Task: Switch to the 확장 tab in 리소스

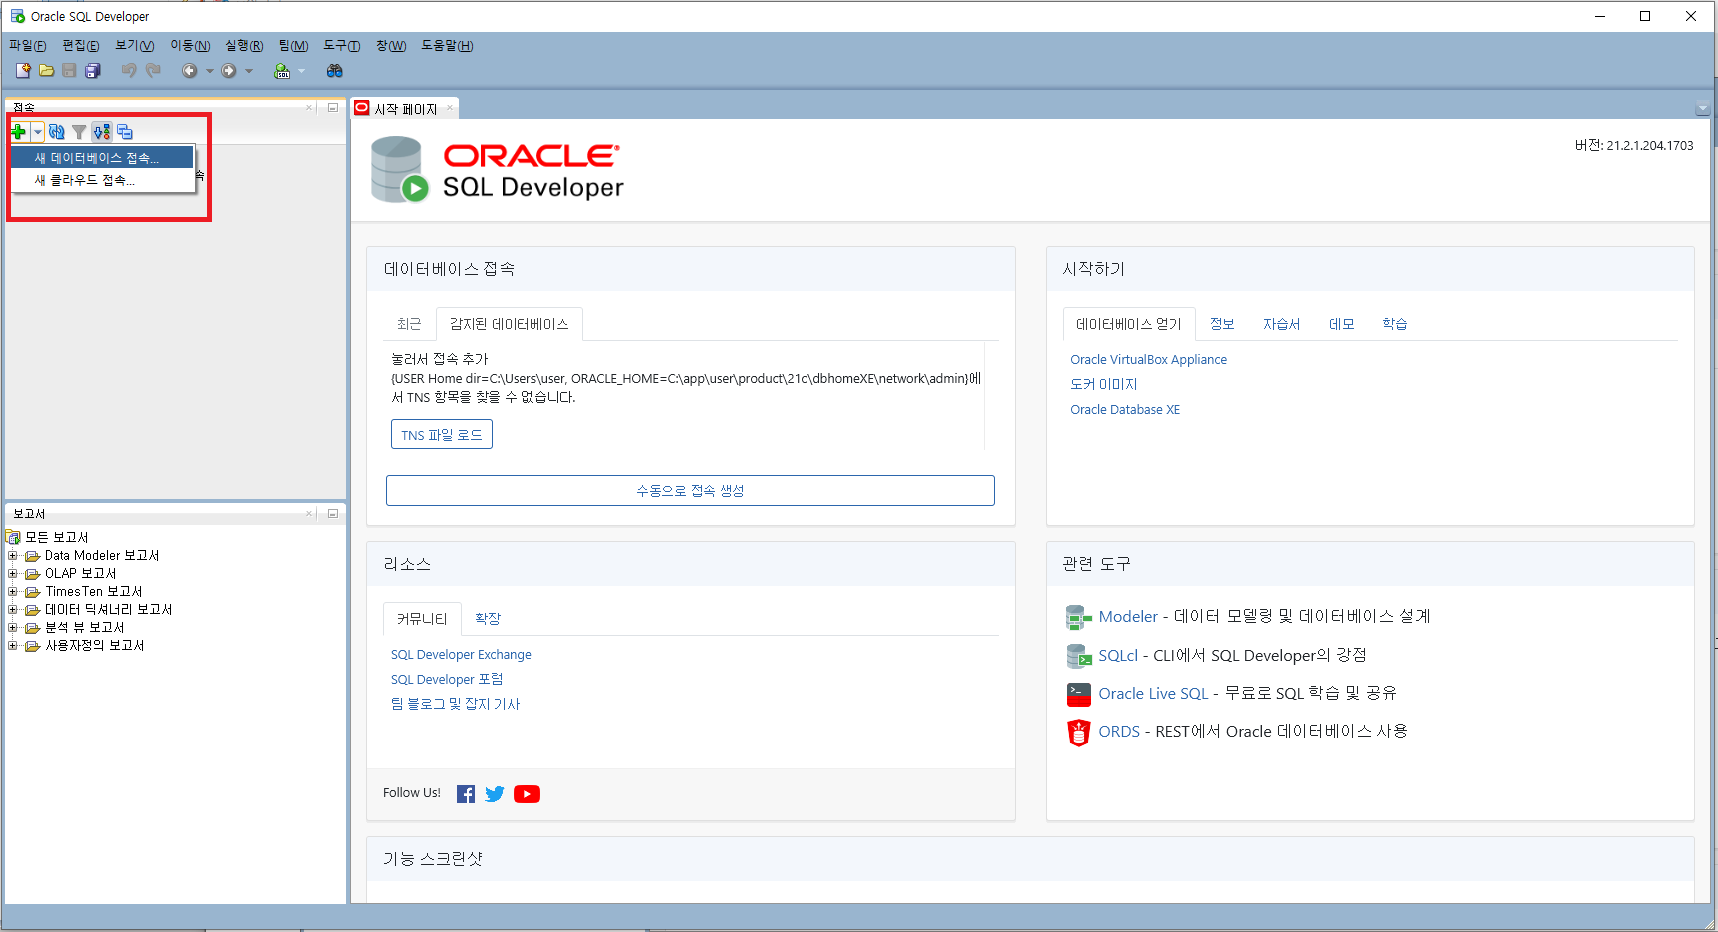Action: coord(488,619)
